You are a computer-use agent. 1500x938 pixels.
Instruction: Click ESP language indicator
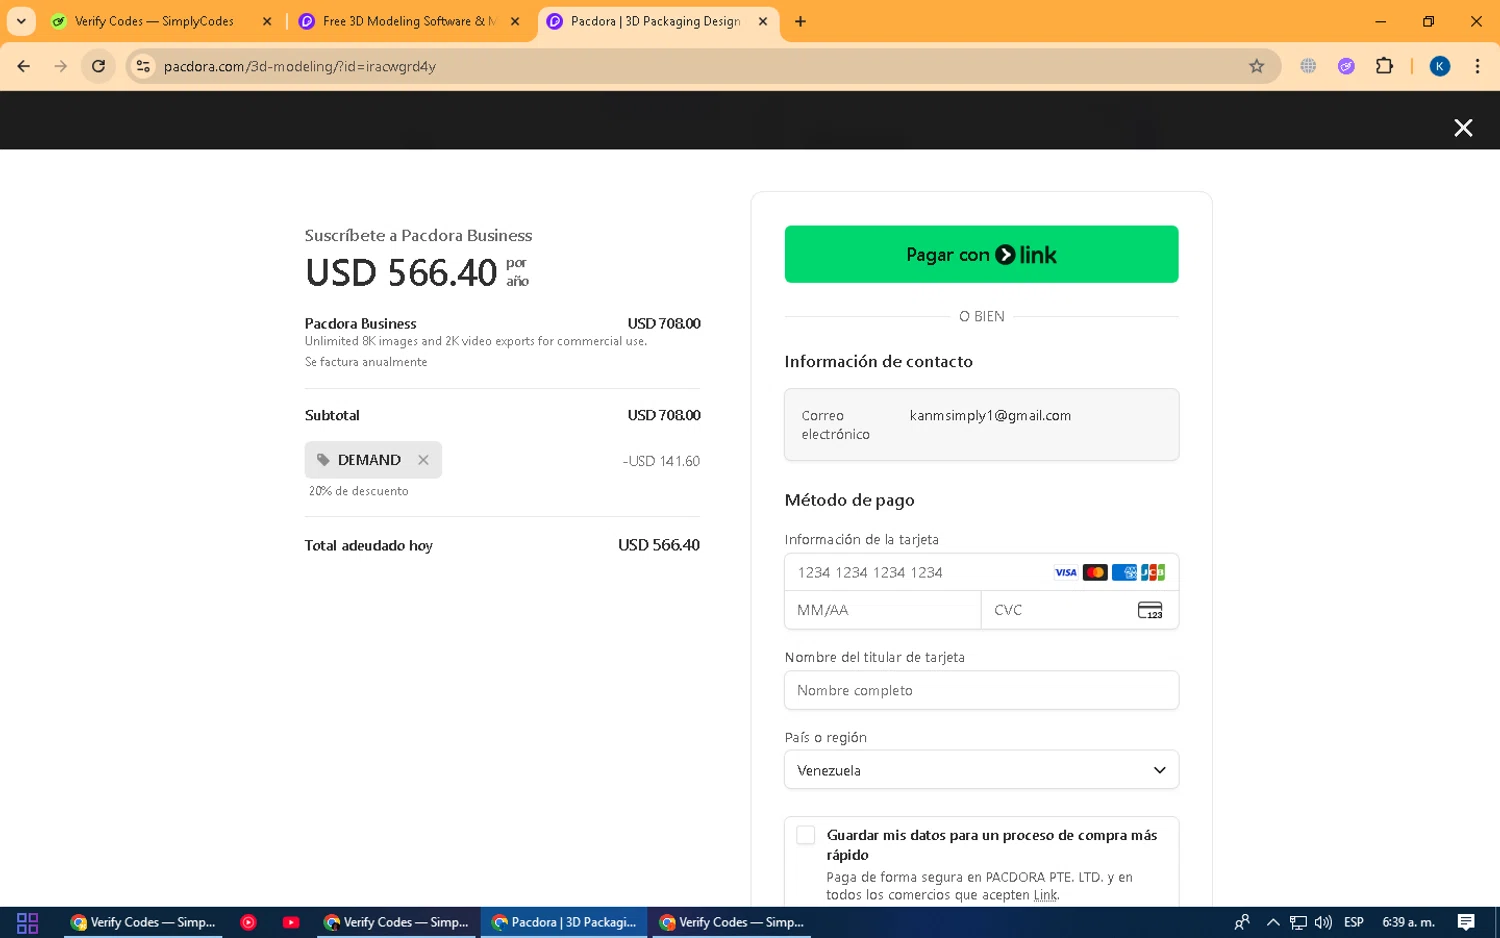[1354, 922]
